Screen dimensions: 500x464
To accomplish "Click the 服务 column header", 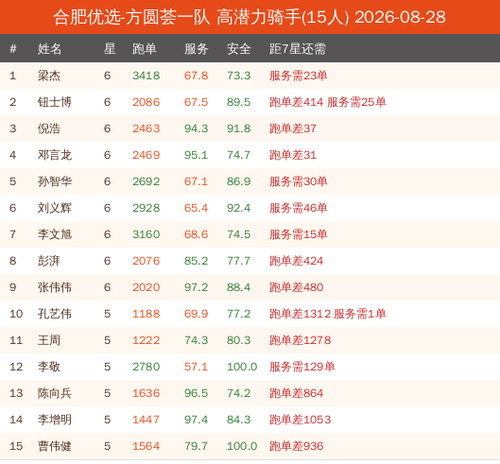I will [x=196, y=49].
